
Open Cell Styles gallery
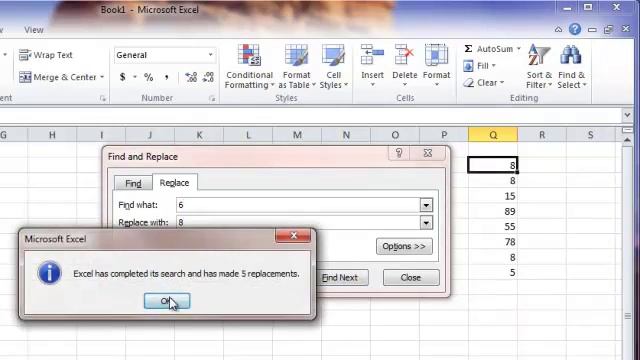click(x=333, y=66)
